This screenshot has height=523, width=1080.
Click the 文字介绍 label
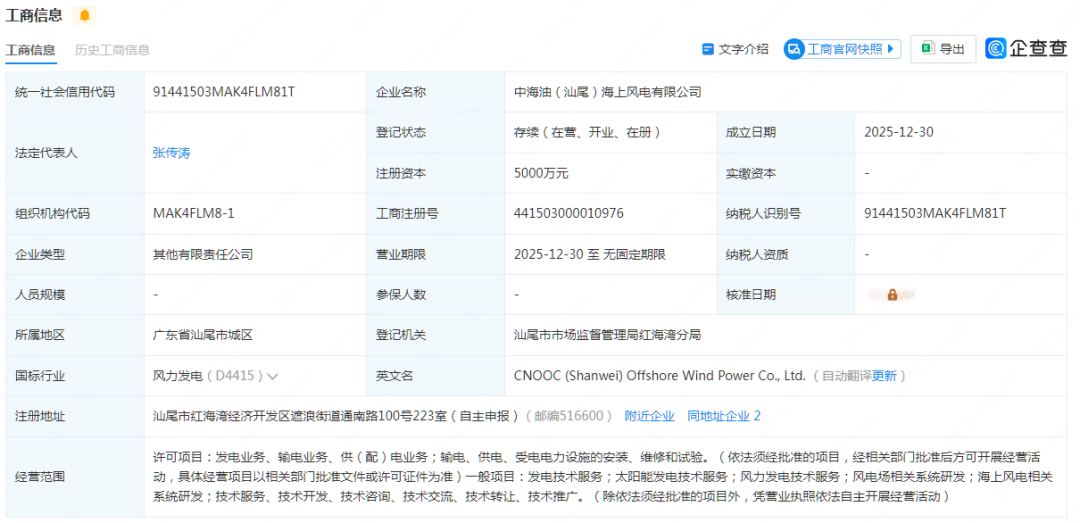coord(743,49)
